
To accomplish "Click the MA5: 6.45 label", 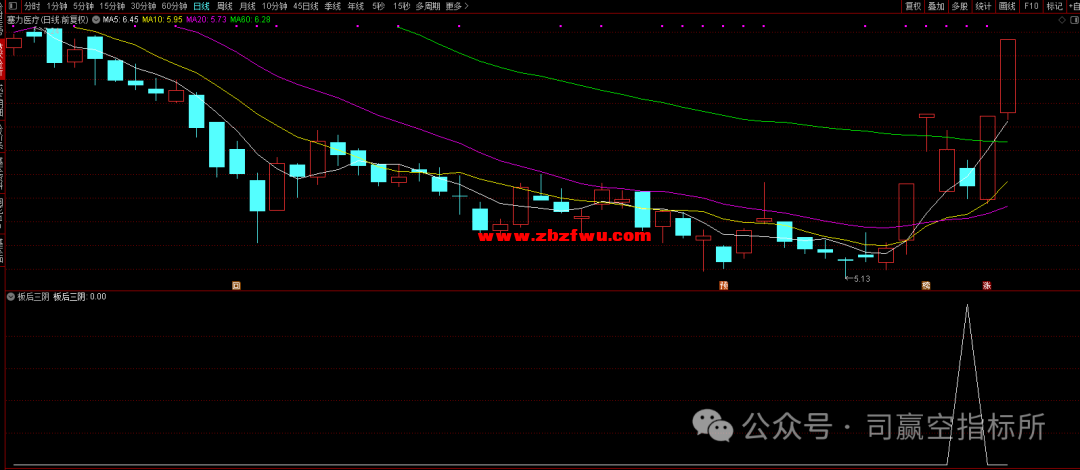I will 121,20.
